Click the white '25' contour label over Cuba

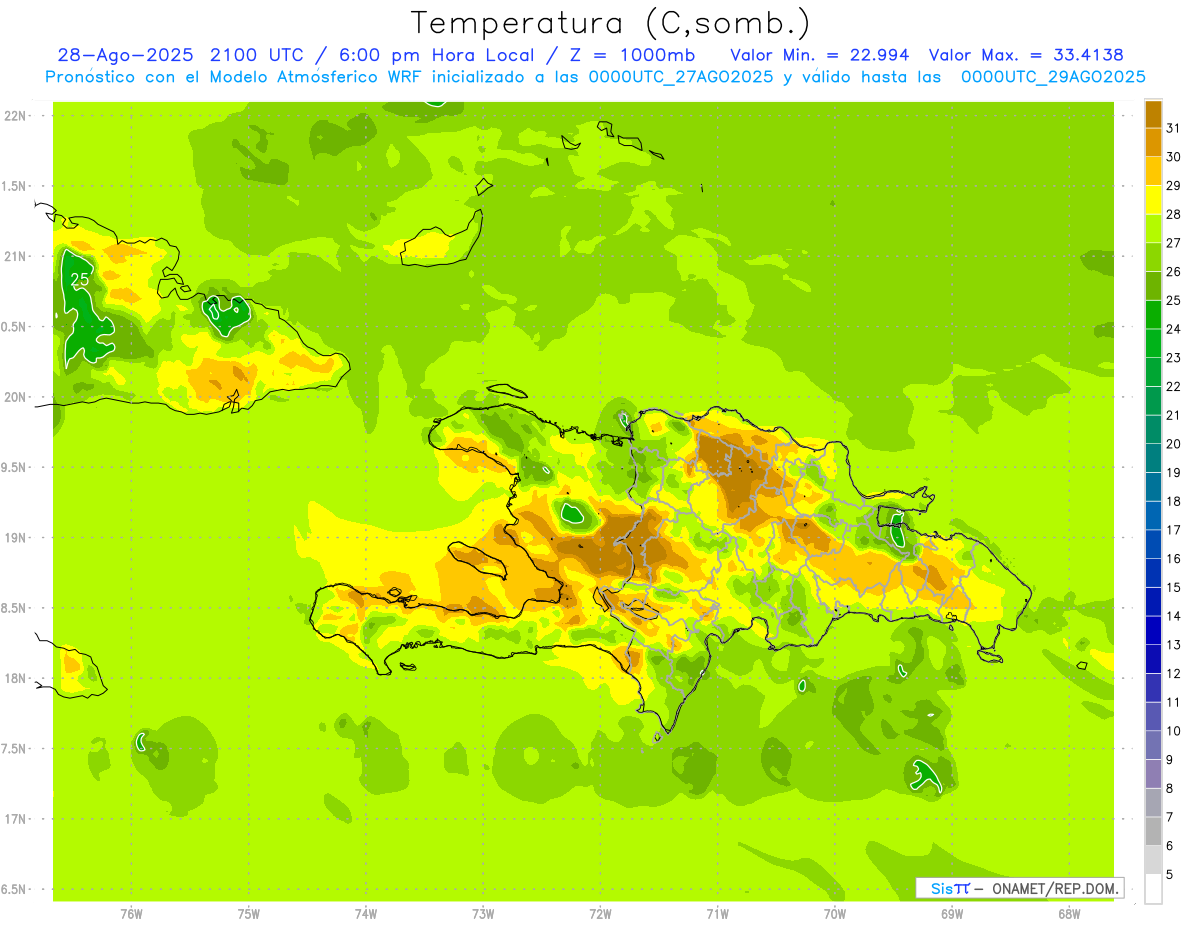pyautogui.click(x=79, y=280)
